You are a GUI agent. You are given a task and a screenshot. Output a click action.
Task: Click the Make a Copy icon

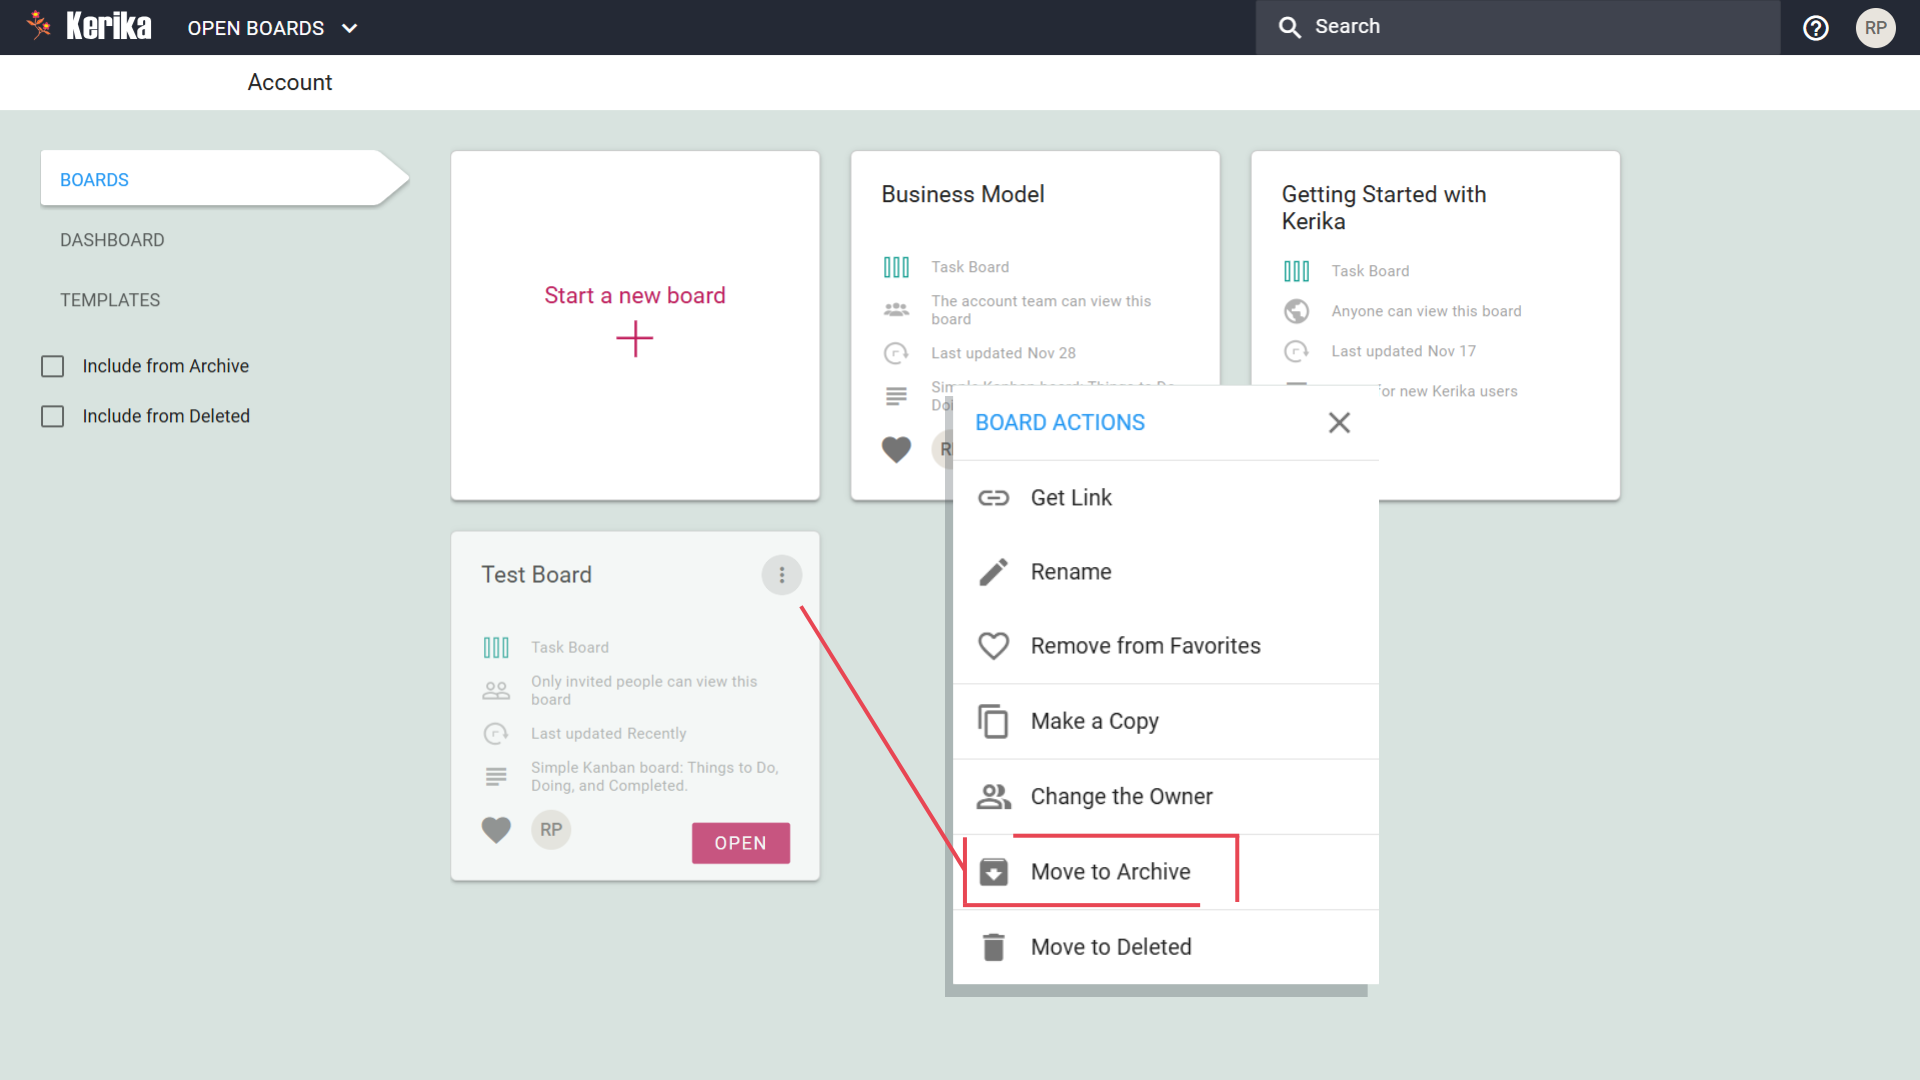click(x=993, y=721)
